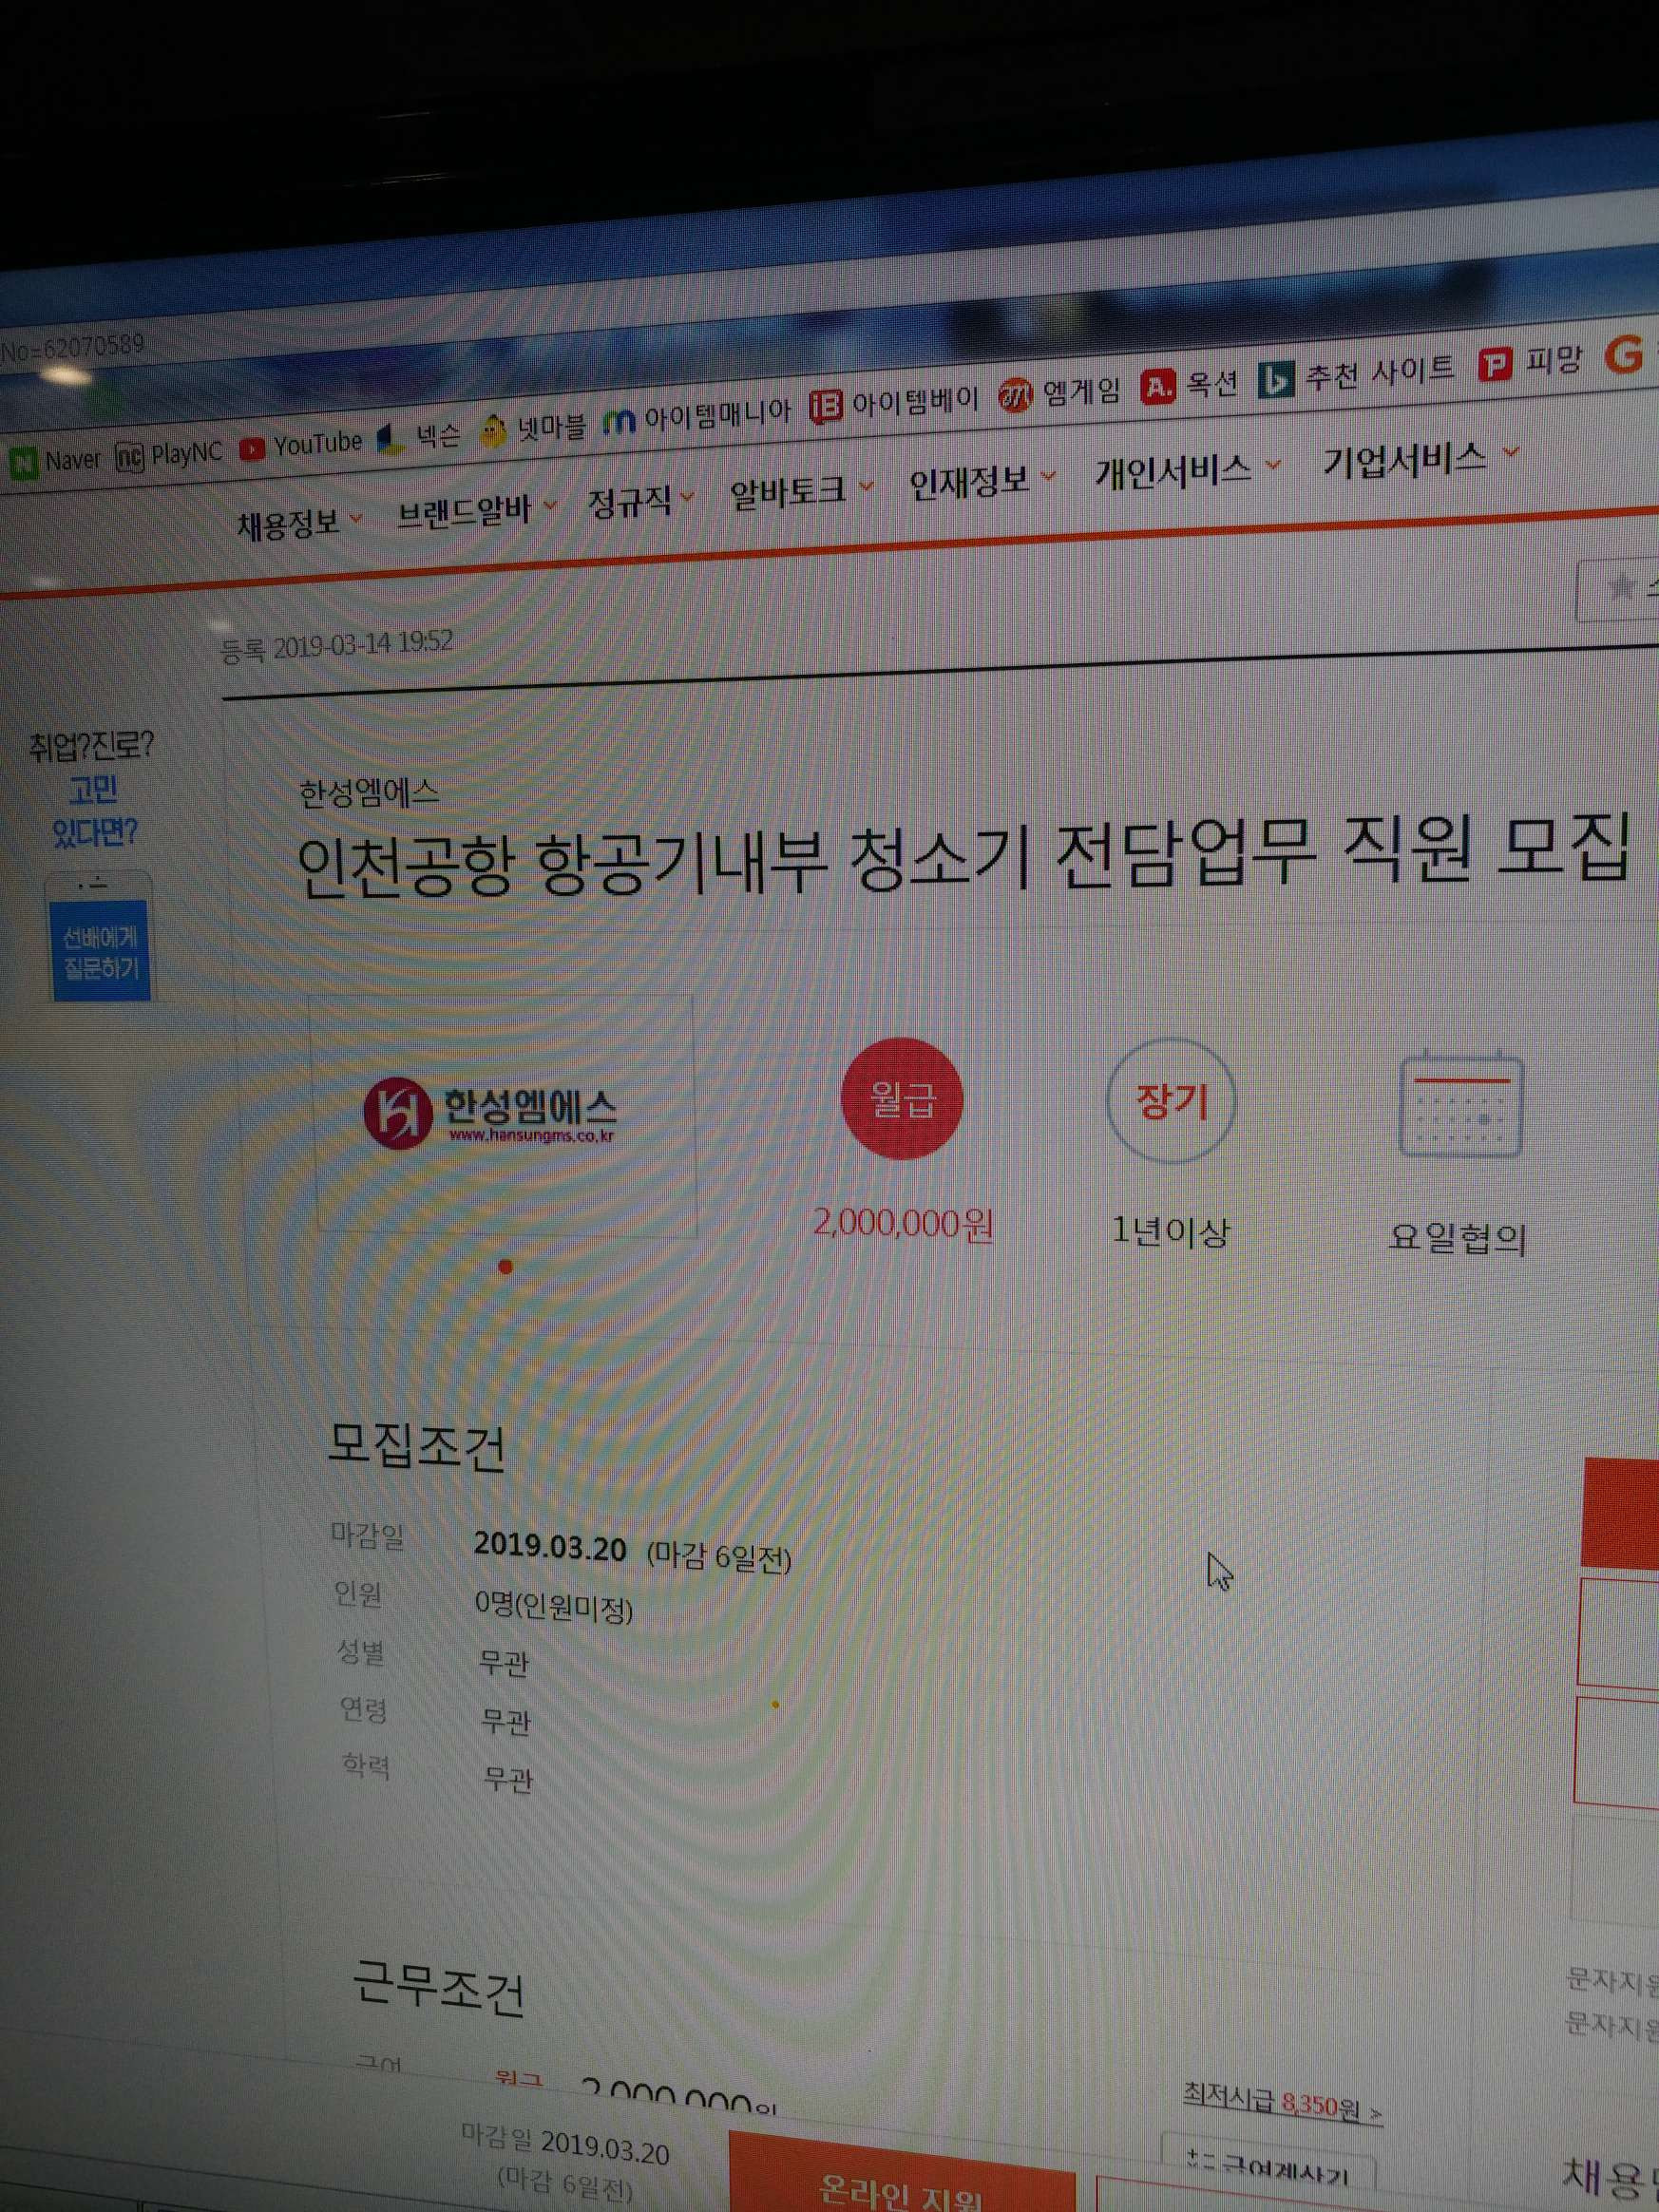Image resolution: width=1659 pixels, height=2212 pixels.
Task: Click the 근무조건 heading
Action: pyautogui.click(x=438, y=1990)
